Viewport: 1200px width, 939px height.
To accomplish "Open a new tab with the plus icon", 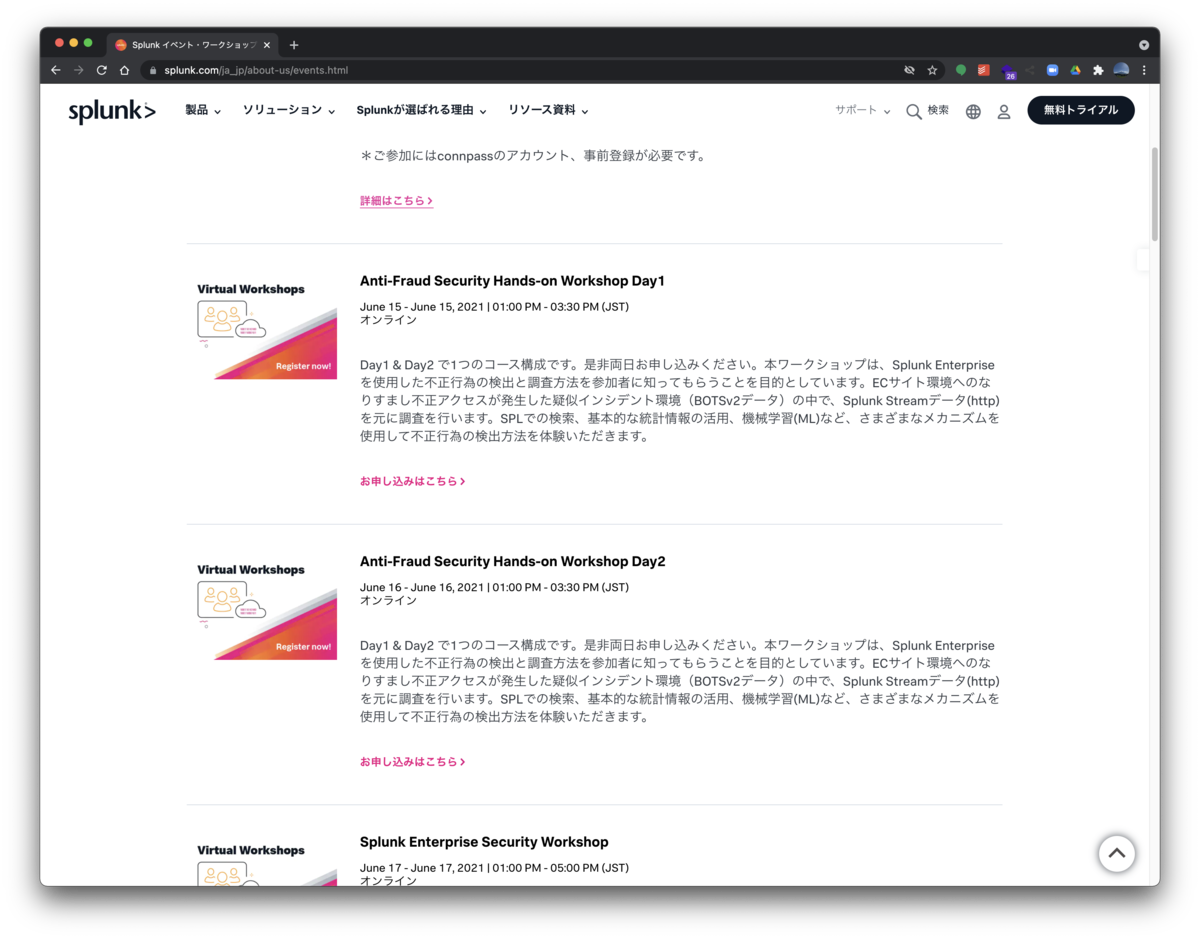I will point(294,45).
